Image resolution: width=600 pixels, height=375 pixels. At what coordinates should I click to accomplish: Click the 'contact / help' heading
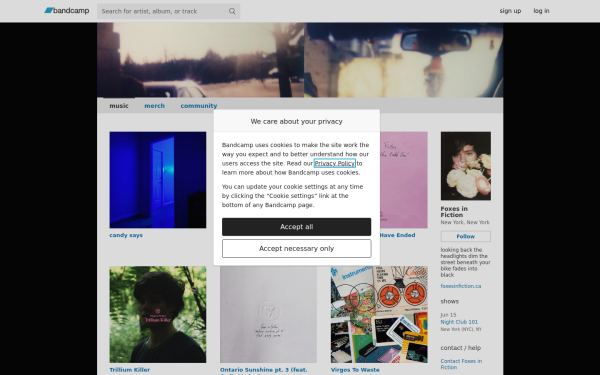click(x=460, y=348)
